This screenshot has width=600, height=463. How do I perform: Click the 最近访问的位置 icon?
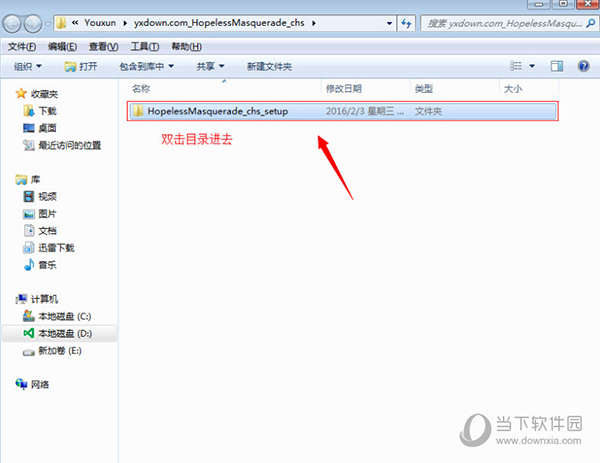coord(29,145)
